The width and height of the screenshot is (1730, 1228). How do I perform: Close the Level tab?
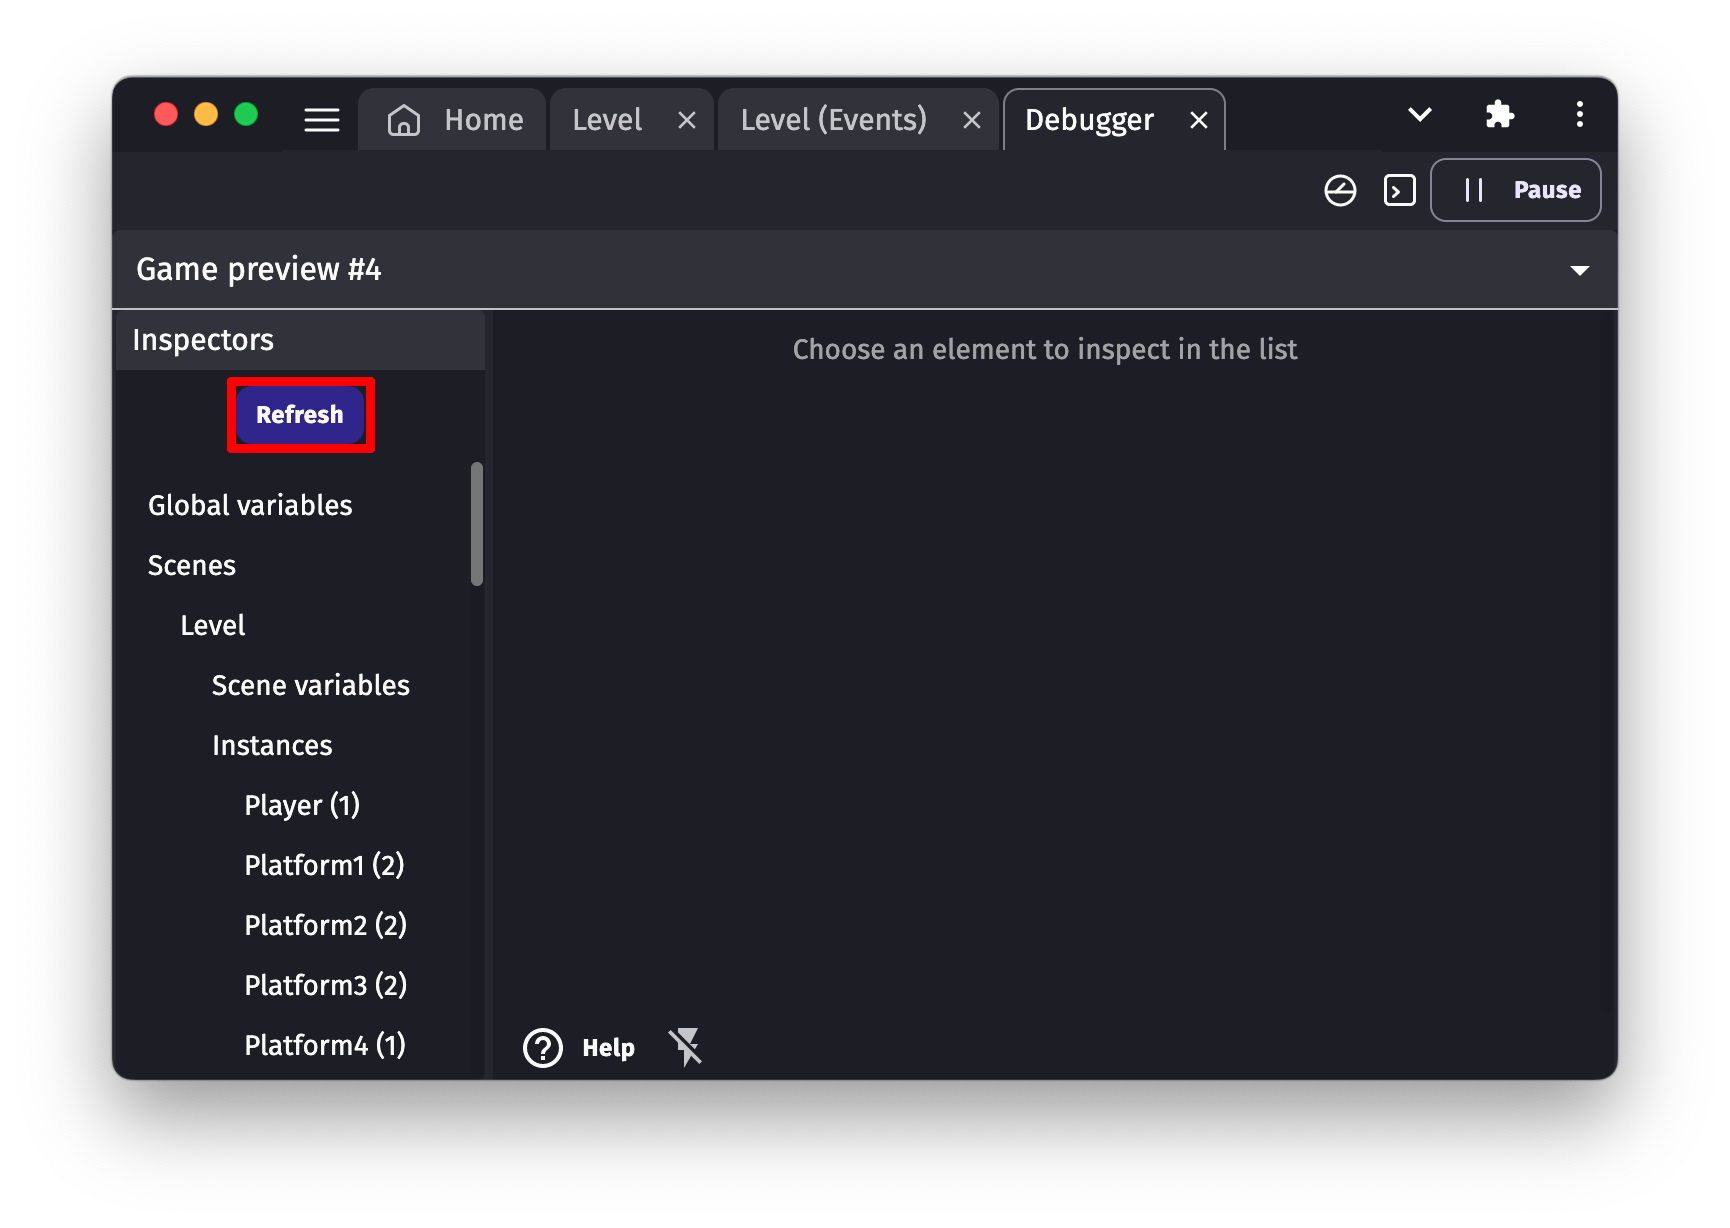coord(687,121)
